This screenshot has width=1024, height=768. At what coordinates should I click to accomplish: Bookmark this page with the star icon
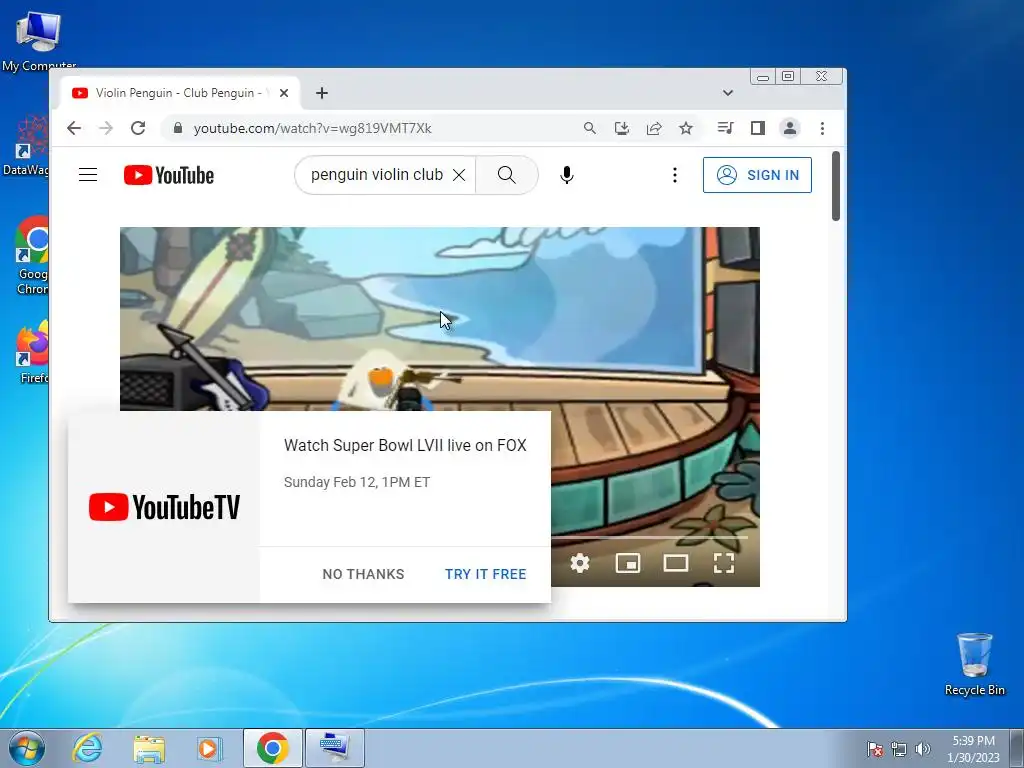tap(686, 128)
